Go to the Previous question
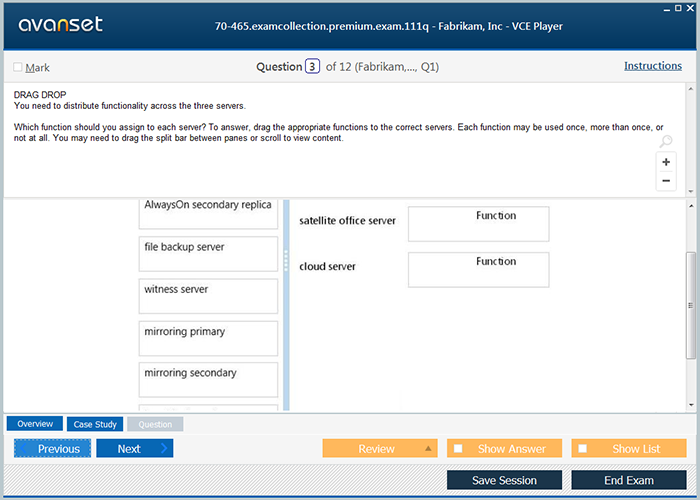The image size is (700, 500). click(52, 448)
